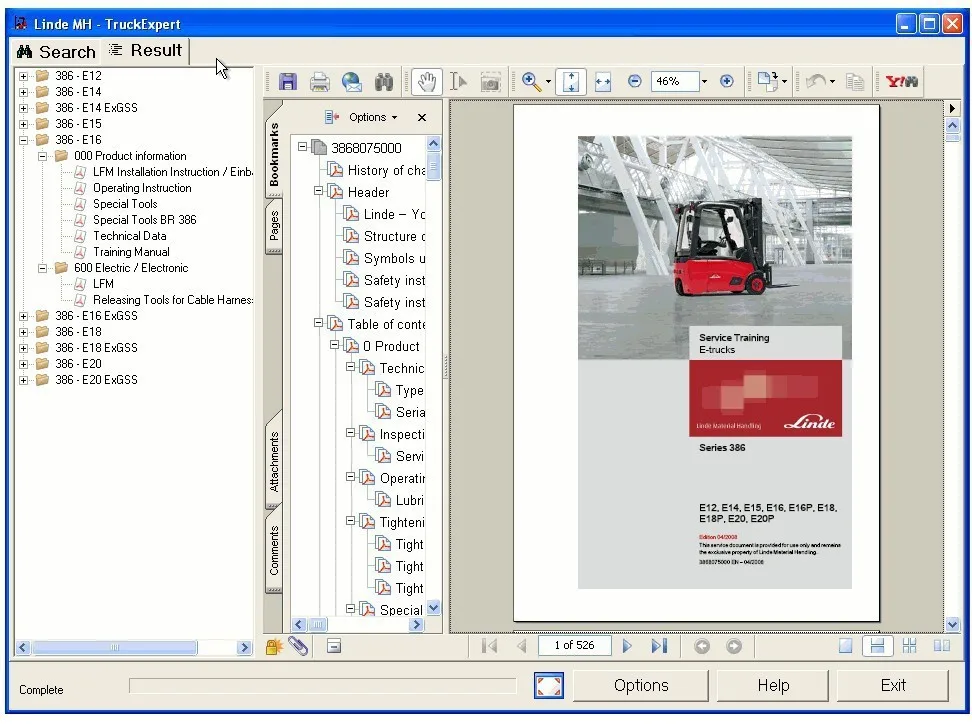The height and width of the screenshot is (724, 972).
Task: Open the Attachments side tab
Action: click(x=273, y=462)
